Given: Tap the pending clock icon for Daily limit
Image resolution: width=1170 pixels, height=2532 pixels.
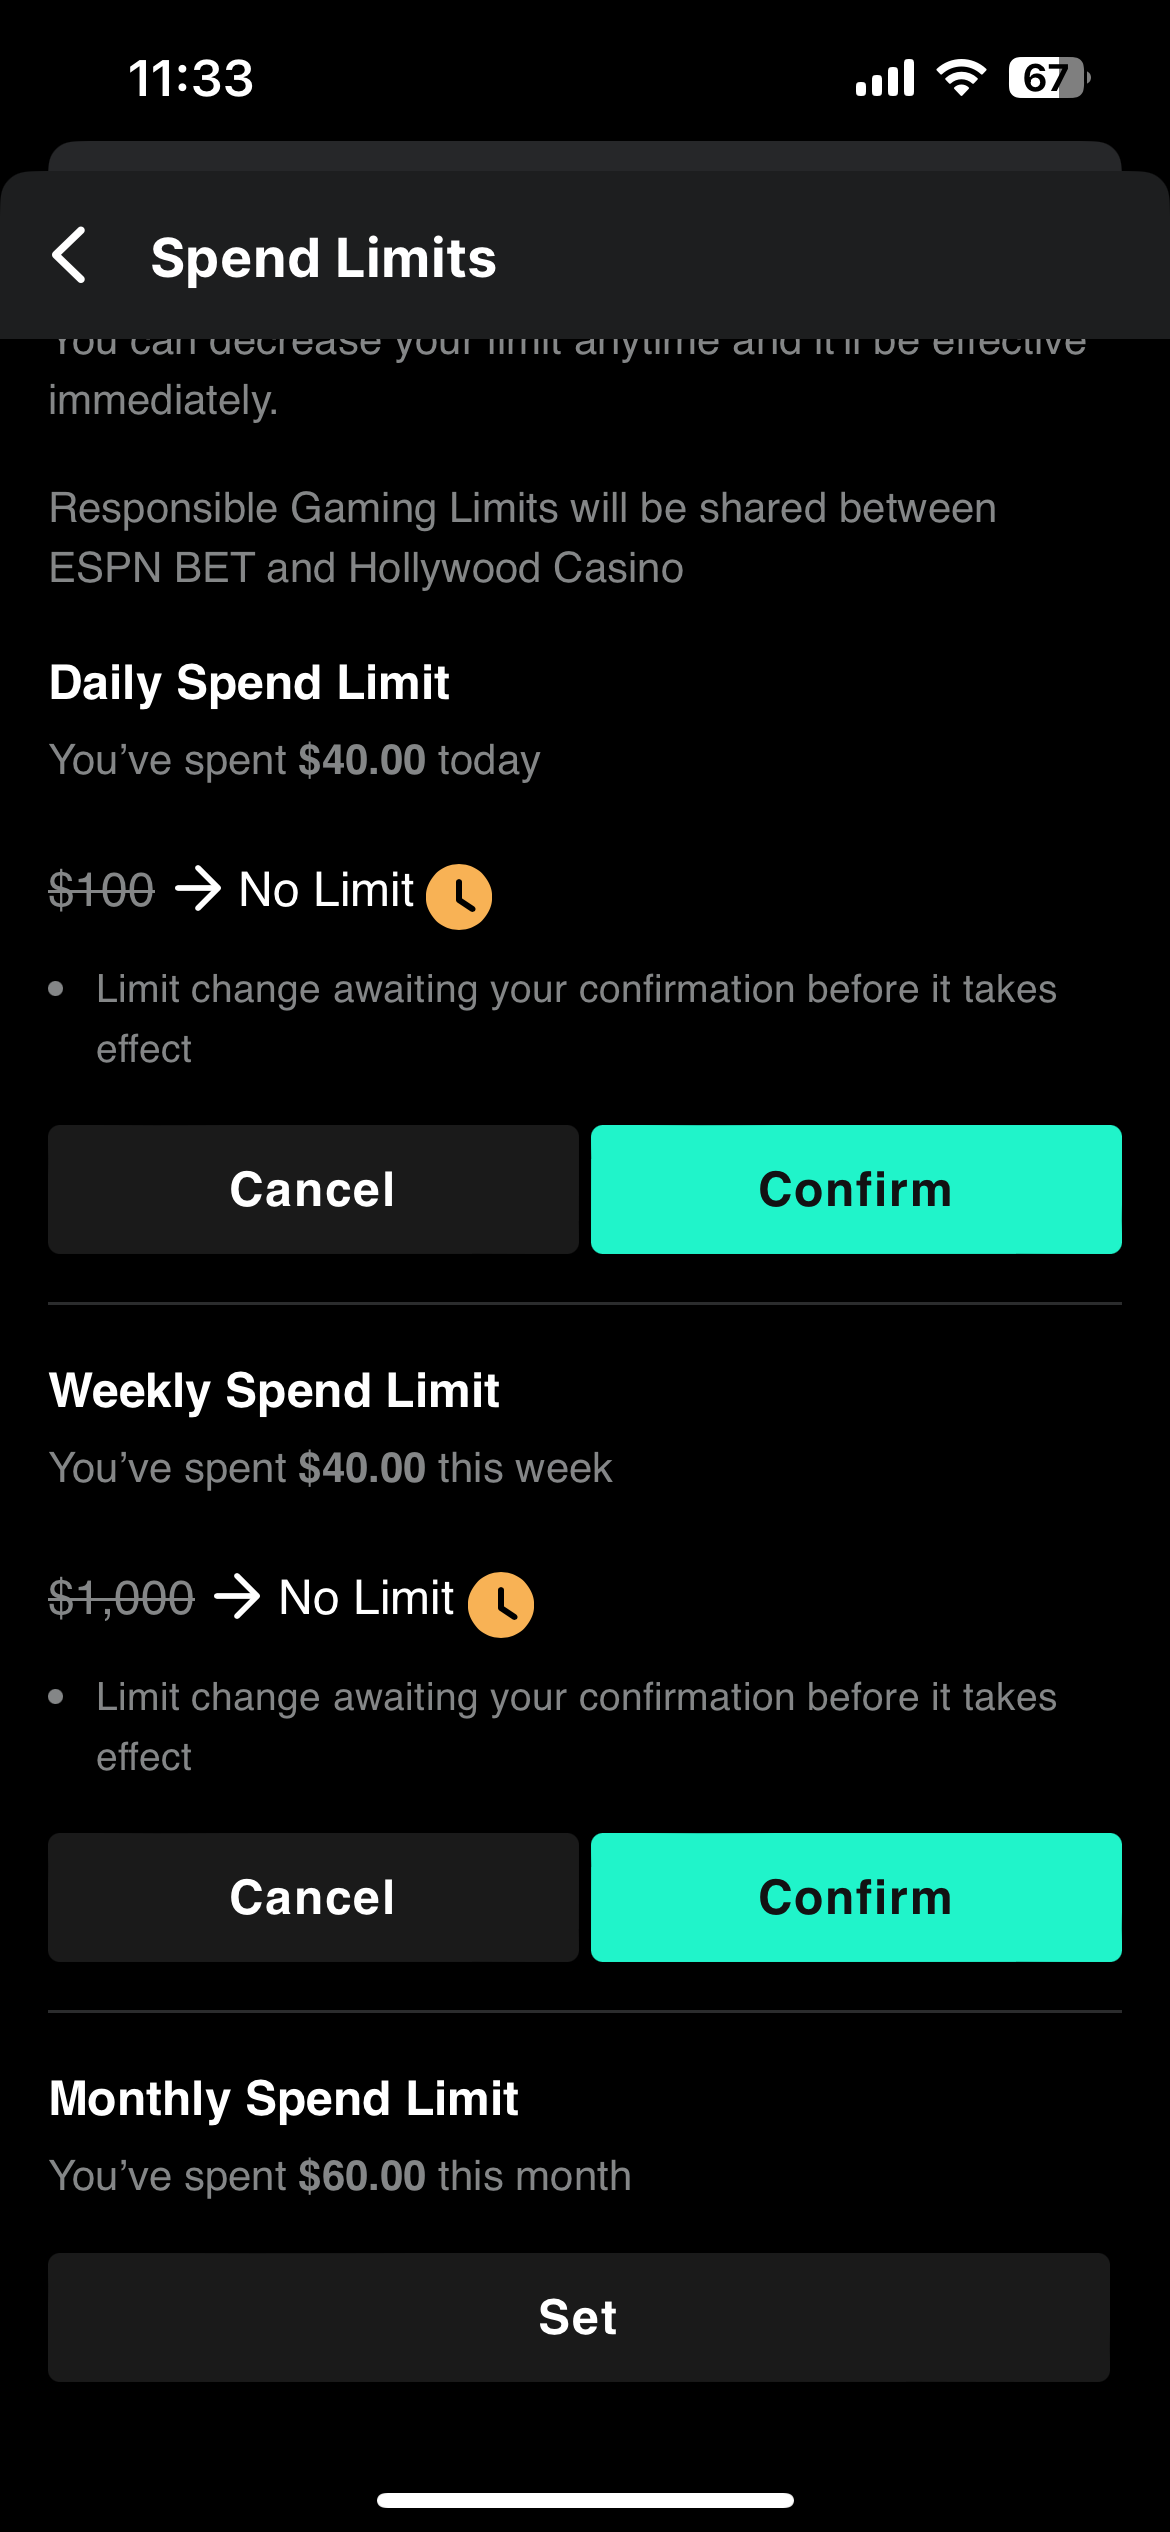Looking at the screenshot, I should pos(459,897).
